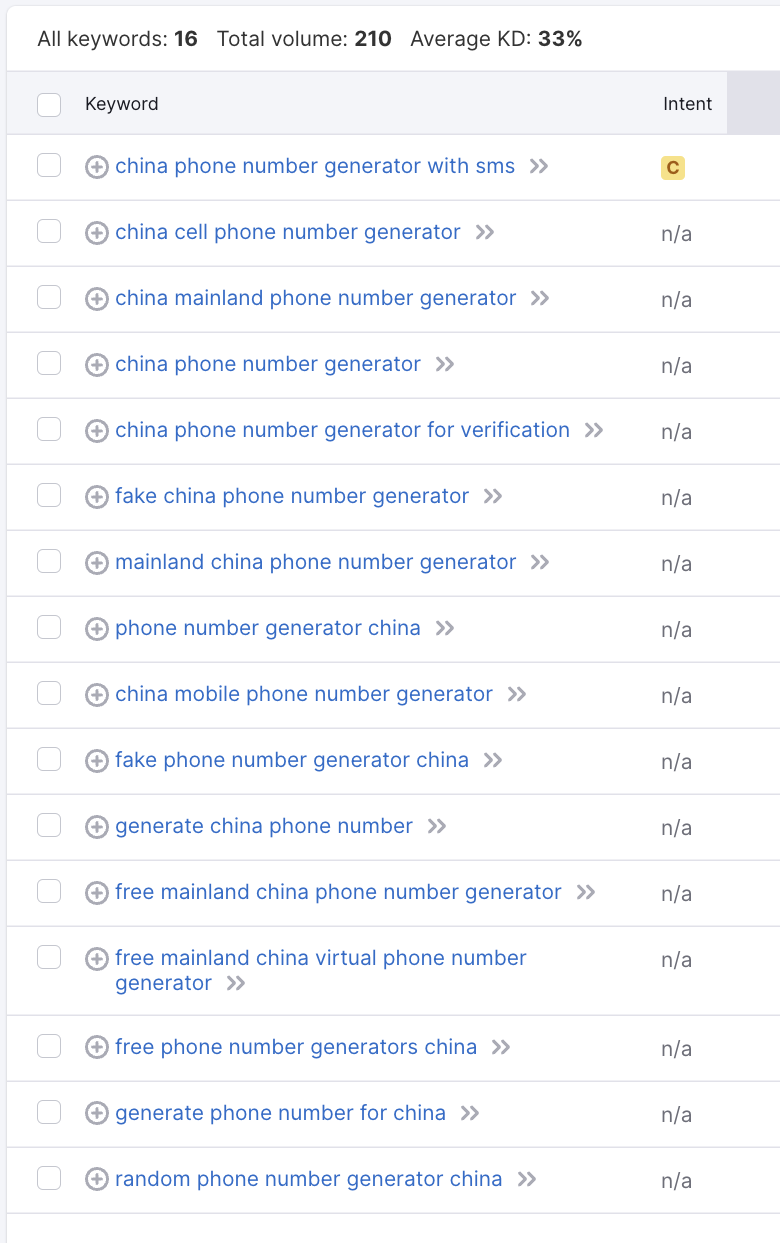
Task: Click plus icon for 'random phone number generator china'
Action: click(x=97, y=1180)
